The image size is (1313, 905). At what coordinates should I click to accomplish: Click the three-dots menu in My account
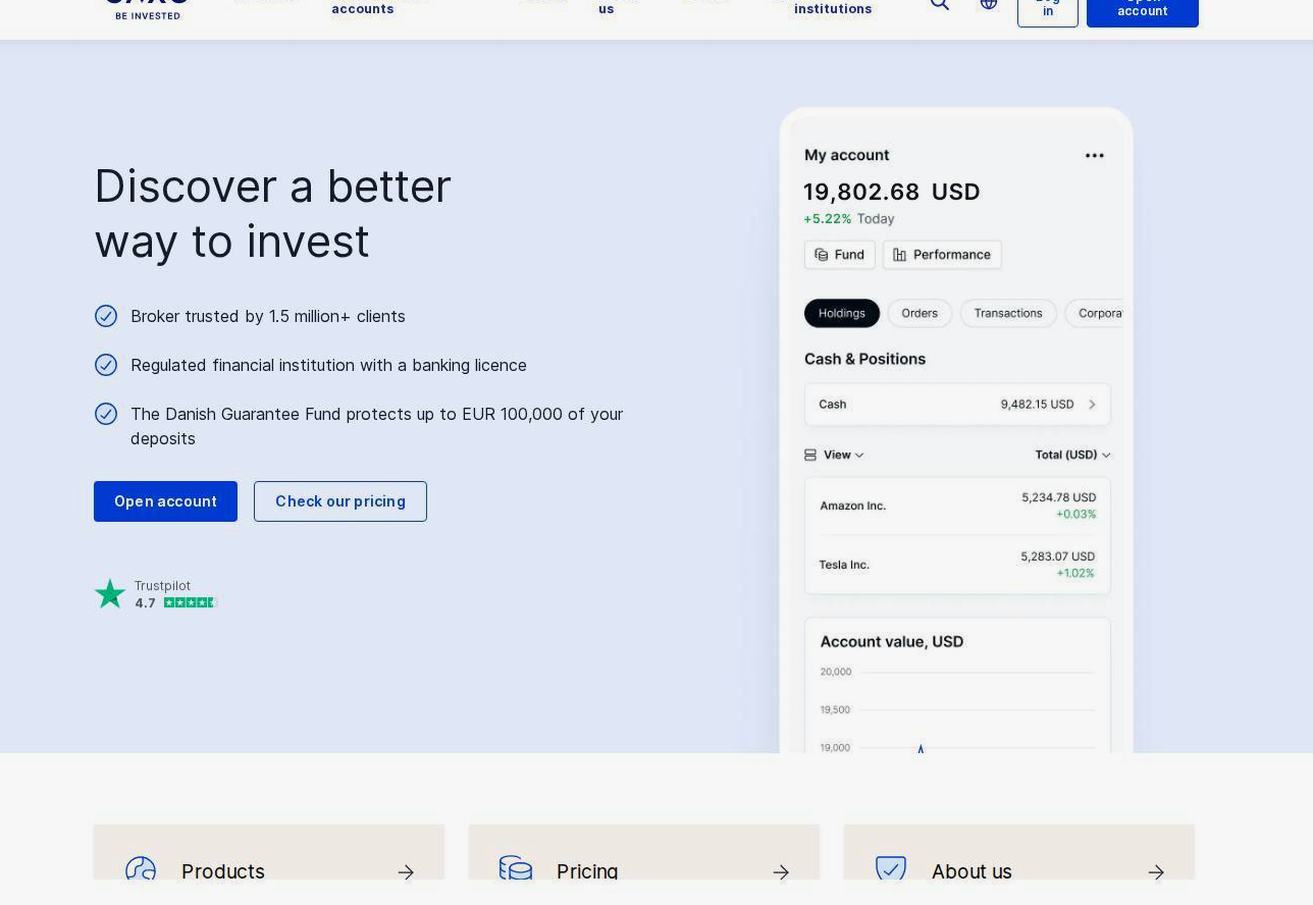pyautogui.click(x=1095, y=155)
